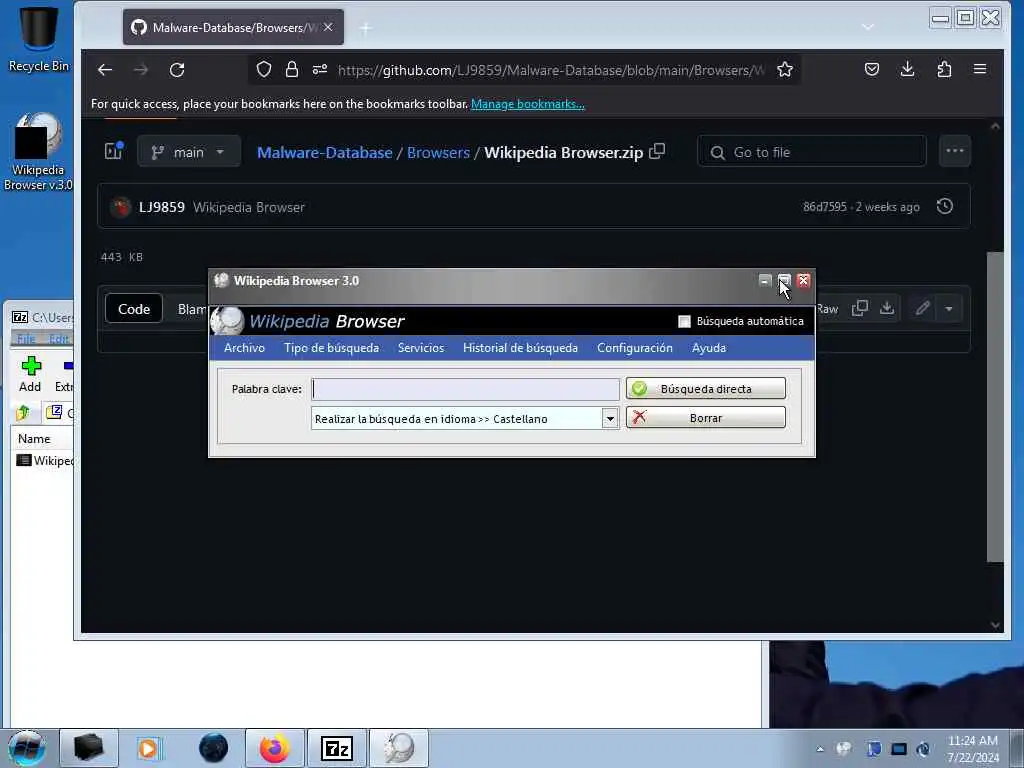1024x768 pixels.
Task: Click the Save to Pocket icon
Action: click(872, 69)
